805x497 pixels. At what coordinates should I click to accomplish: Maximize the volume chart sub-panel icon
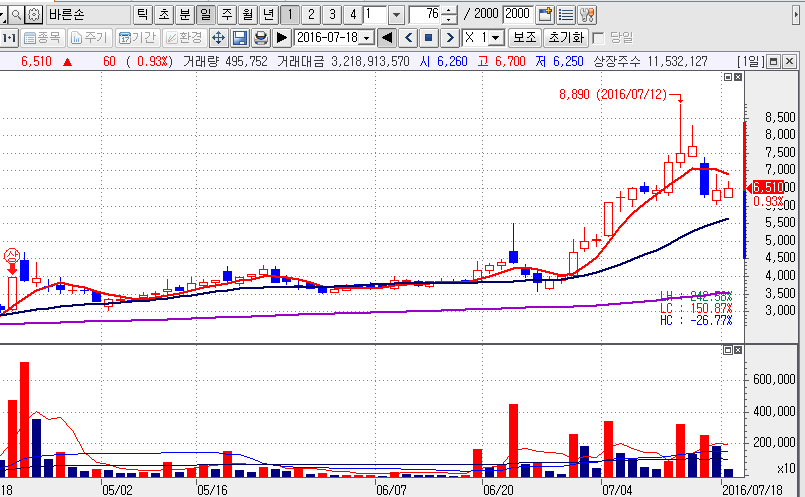[x=728, y=350]
